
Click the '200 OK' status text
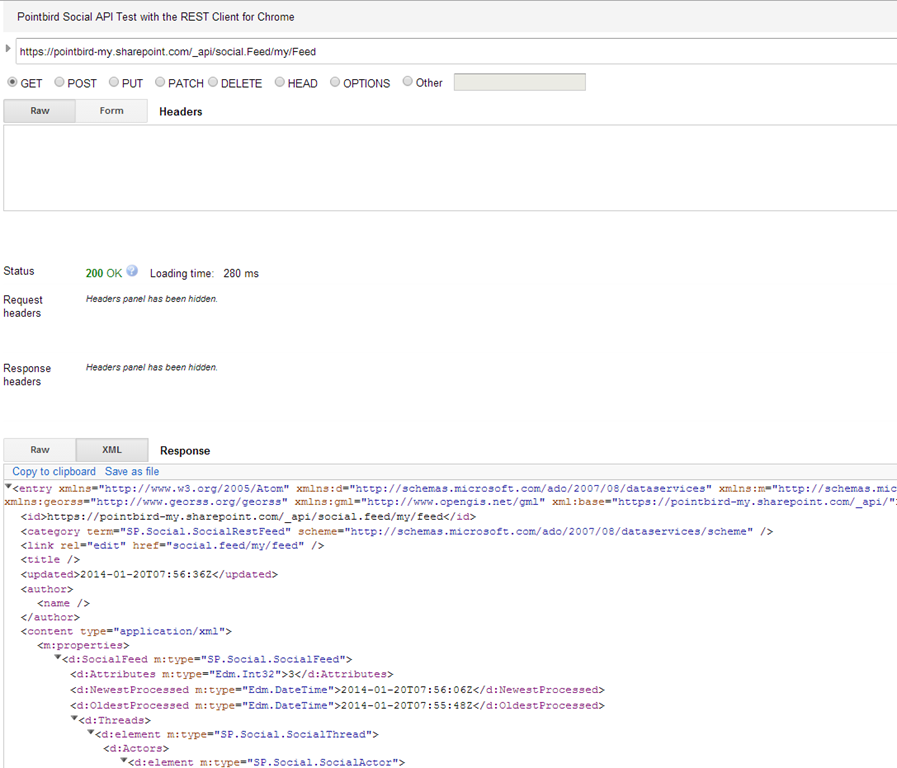[104, 273]
